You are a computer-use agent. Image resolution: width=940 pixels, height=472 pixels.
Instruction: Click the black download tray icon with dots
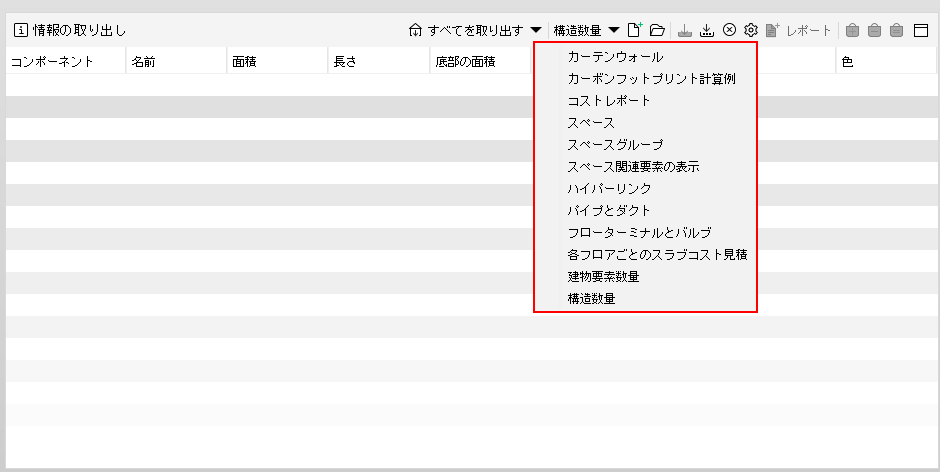pyautogui.click(x=707, y=30)
